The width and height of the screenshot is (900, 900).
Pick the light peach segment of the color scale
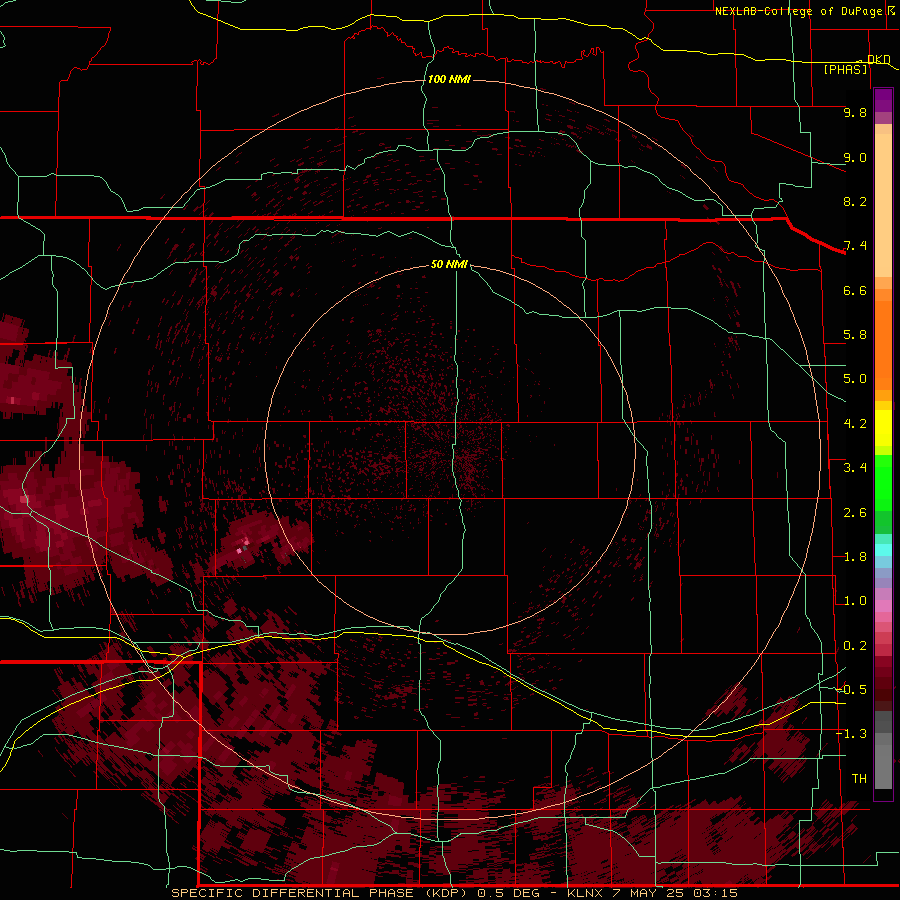(883, 207)
